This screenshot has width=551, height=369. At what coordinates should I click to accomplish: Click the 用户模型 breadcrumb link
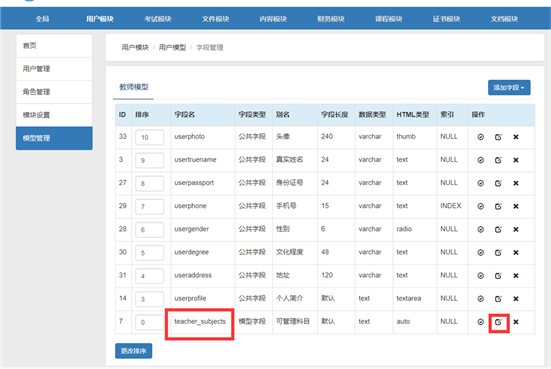click(172, 47)
